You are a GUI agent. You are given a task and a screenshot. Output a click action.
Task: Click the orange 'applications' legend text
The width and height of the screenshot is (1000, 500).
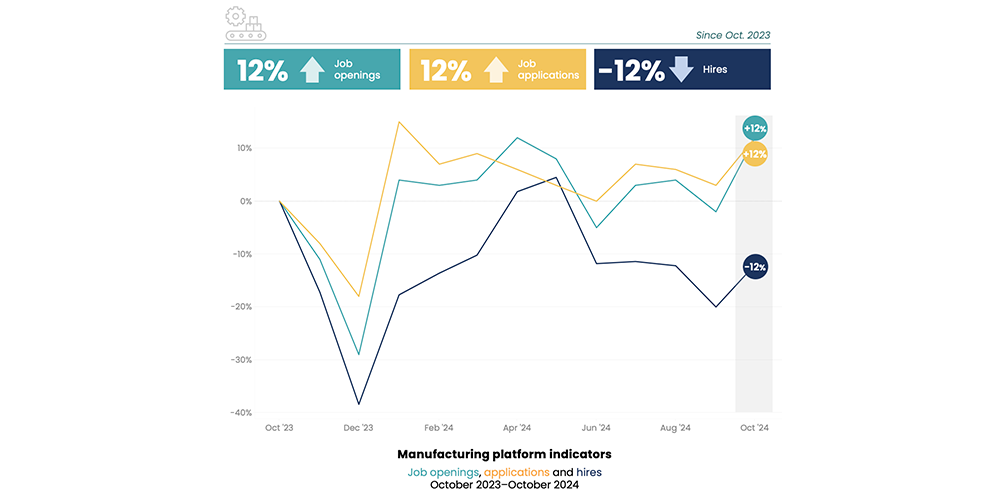click(516, 471)
